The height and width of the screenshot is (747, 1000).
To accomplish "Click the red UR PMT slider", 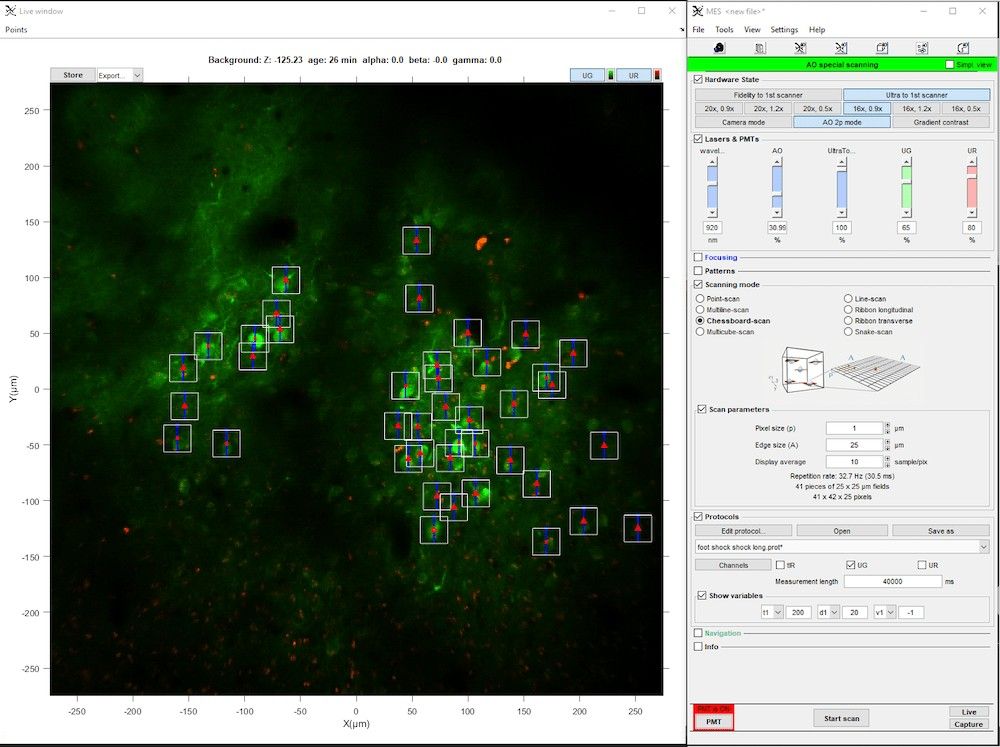I will 971,187.
